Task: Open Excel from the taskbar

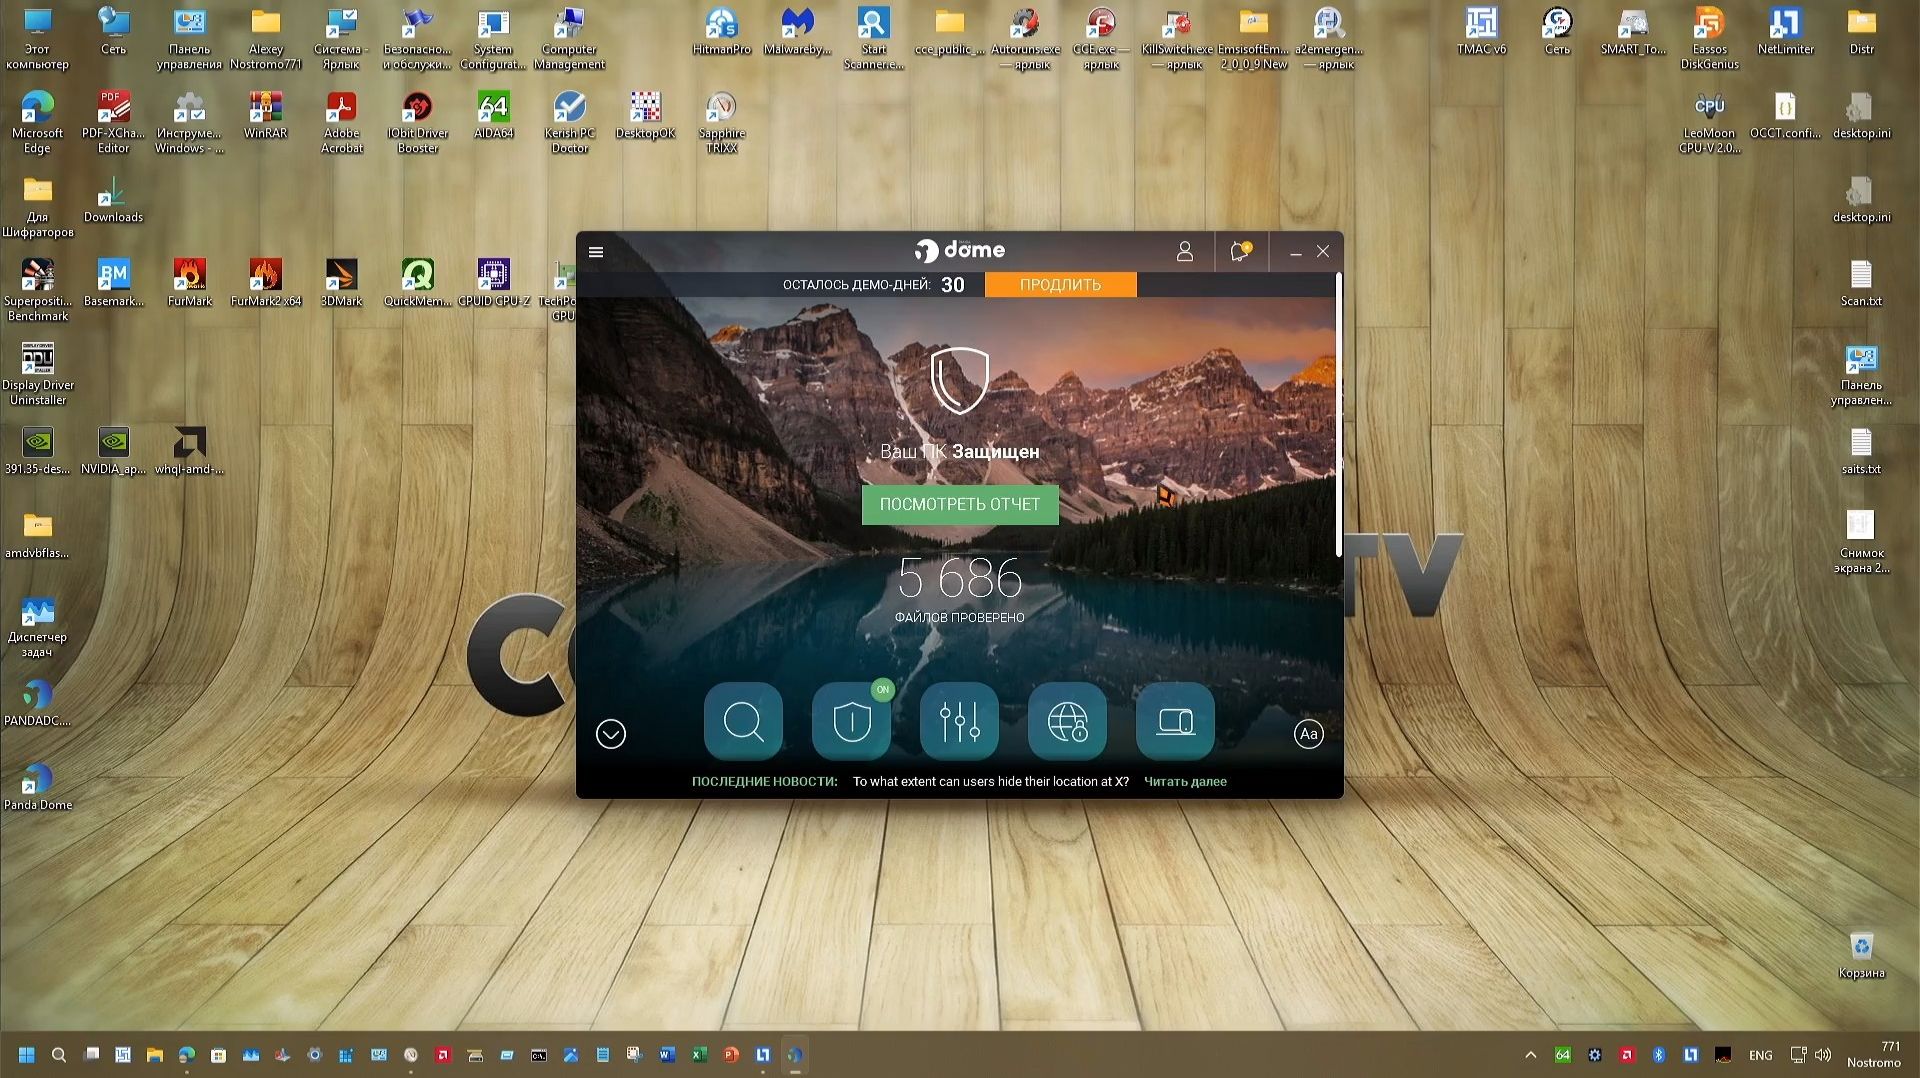Action: point(699,1055)
